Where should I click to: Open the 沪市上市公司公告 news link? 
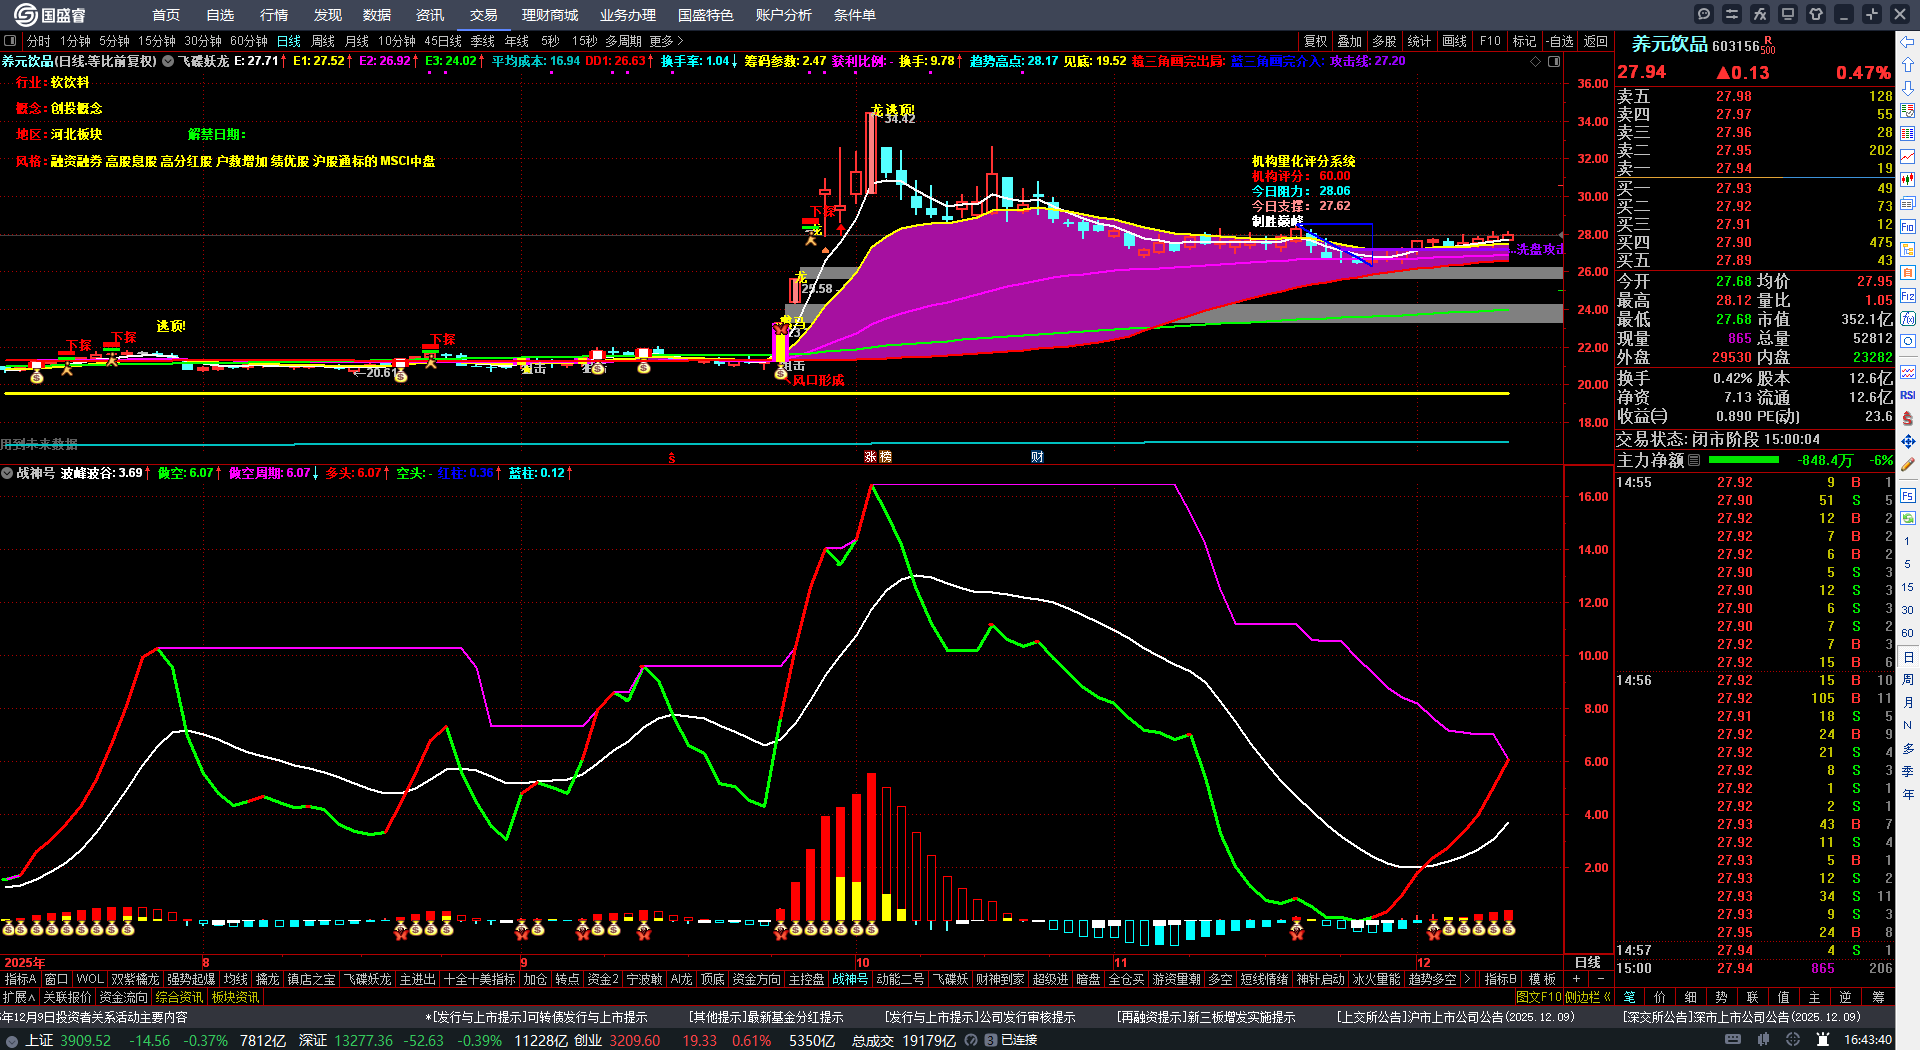1456,1017
